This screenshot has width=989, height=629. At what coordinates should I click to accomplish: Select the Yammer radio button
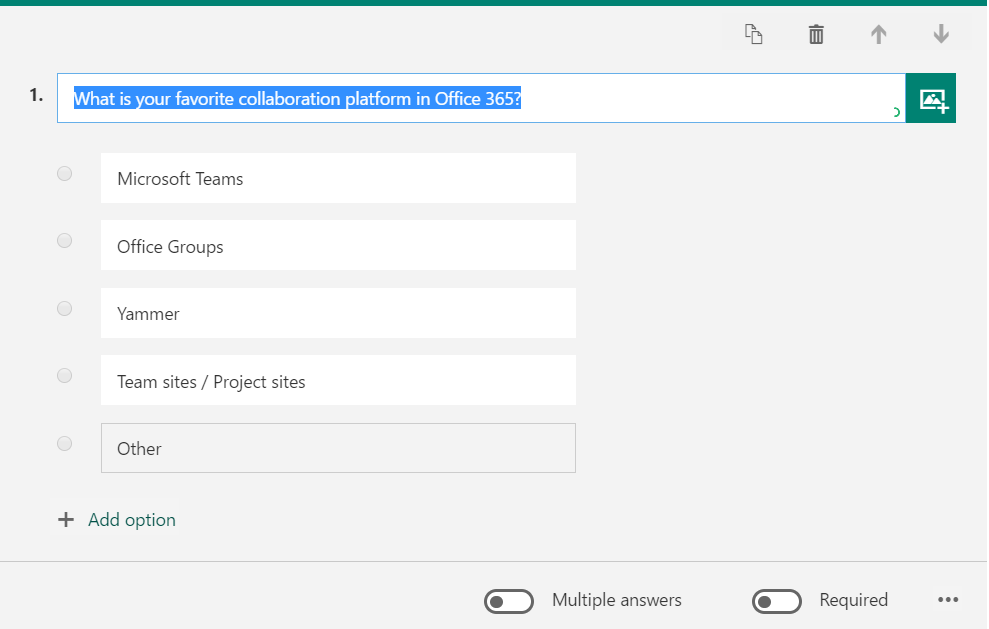[64, 309]
